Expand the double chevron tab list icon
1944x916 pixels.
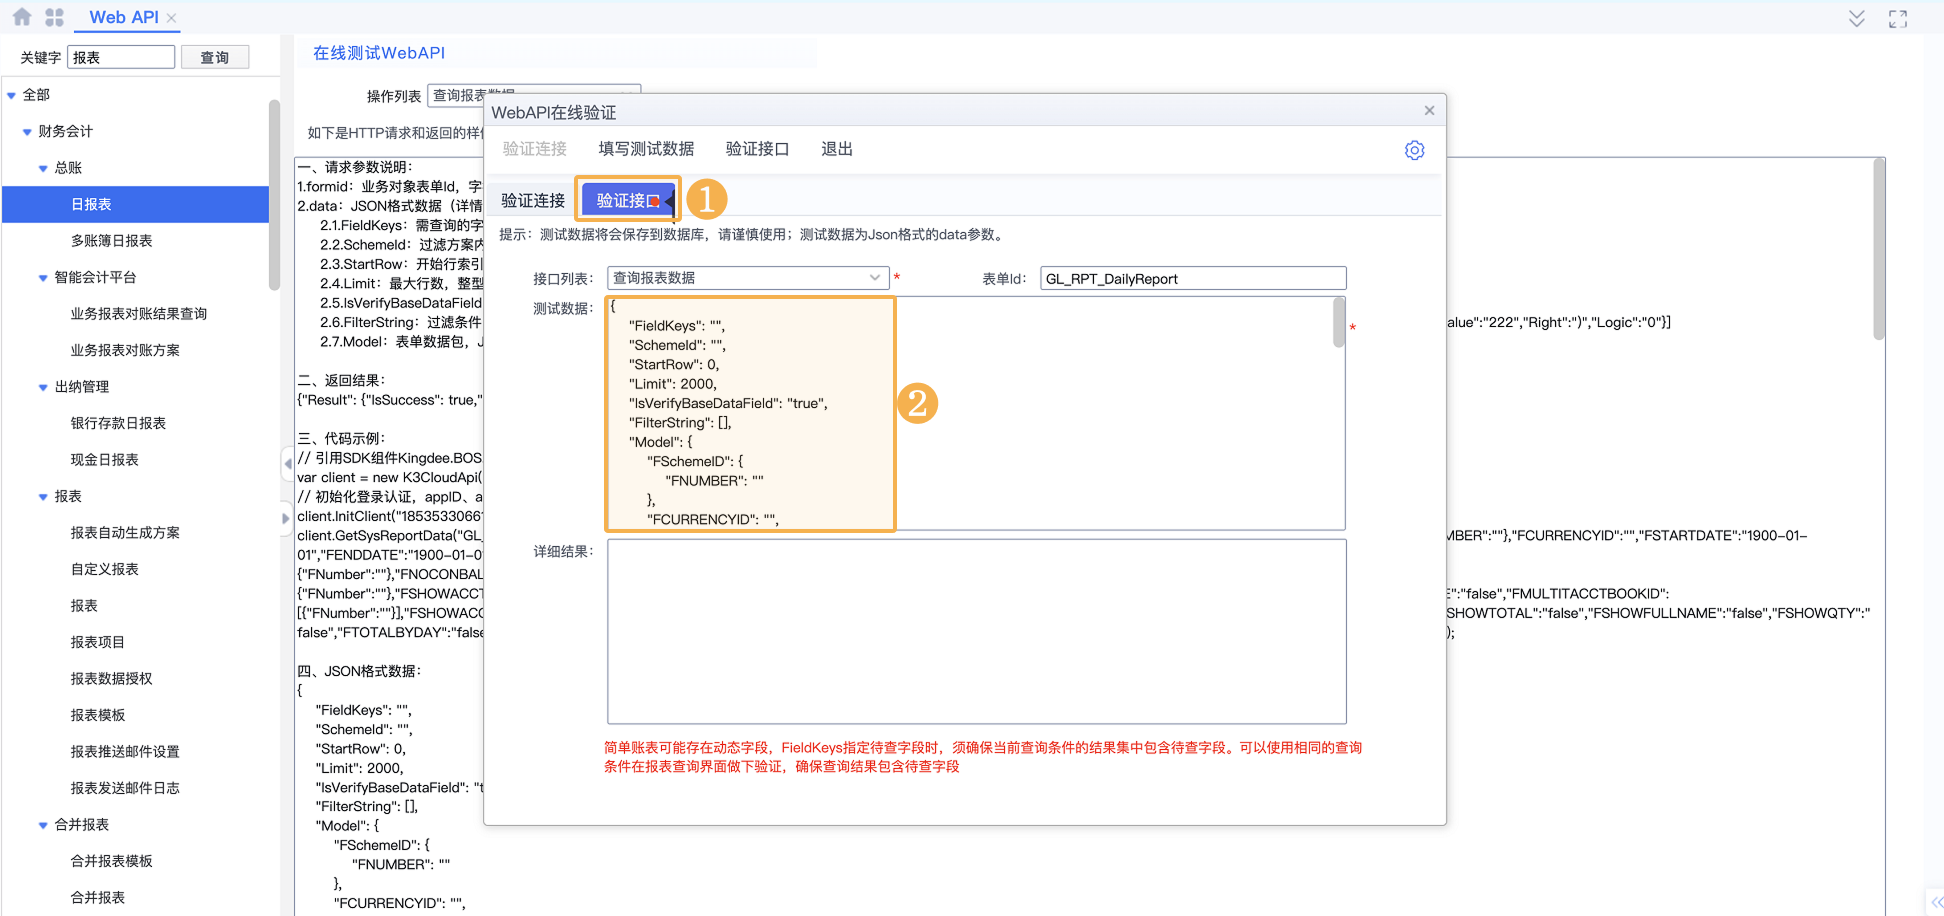click(x=1856, y=19)
